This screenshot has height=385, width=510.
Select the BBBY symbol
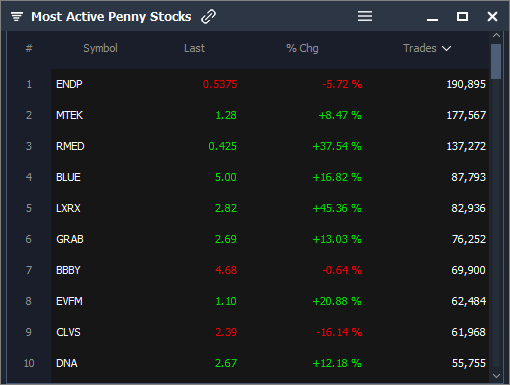68,270
